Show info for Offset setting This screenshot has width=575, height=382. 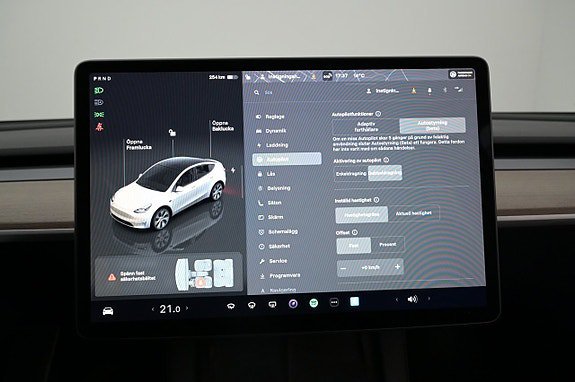click(x=355, y=232)
